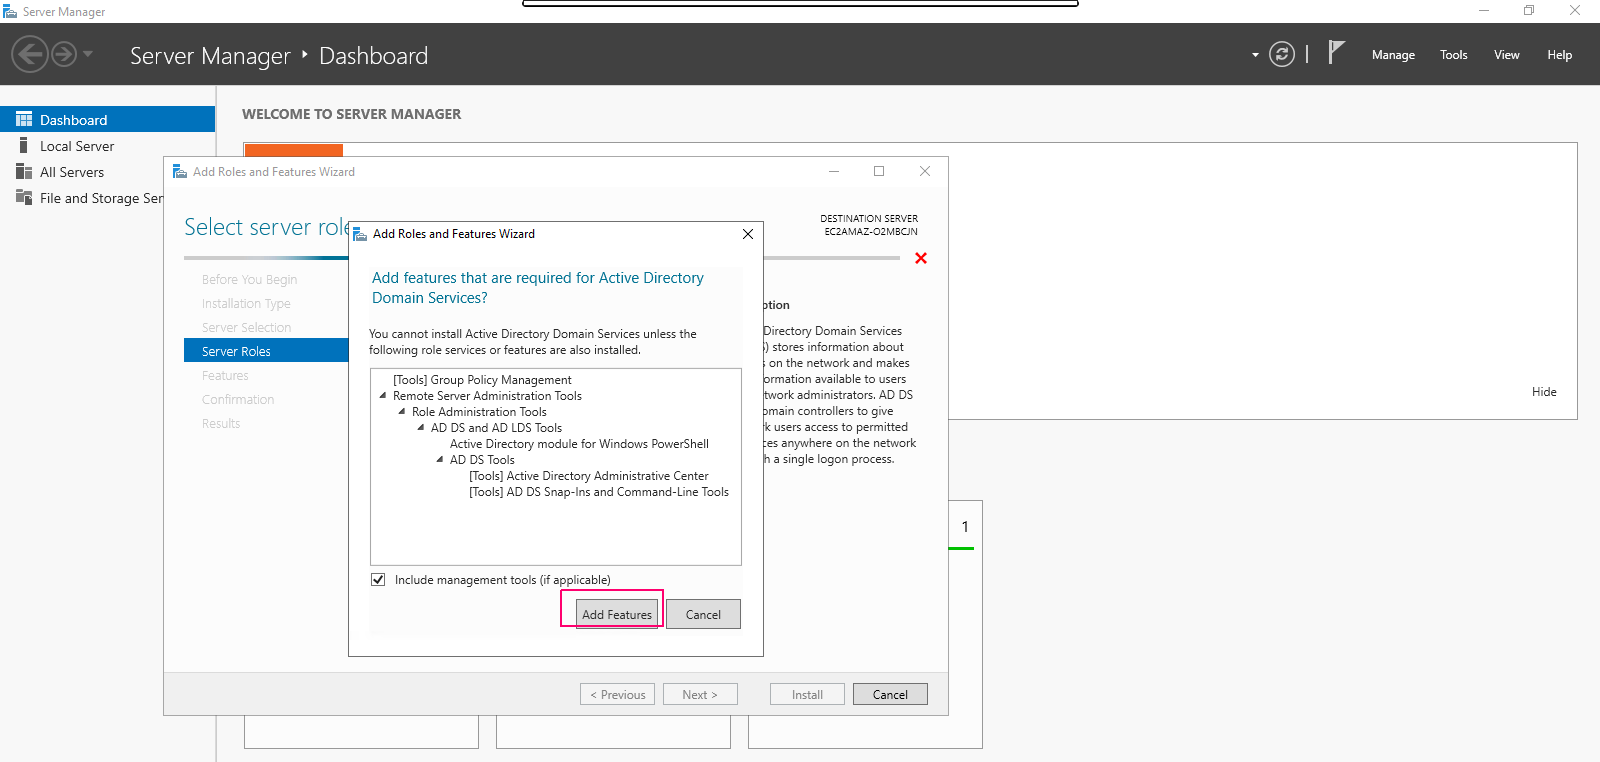This screenshot has width=1600, height=762.
Task: Select [Tools] Group Policy Management entry
Action: (482, 380)
